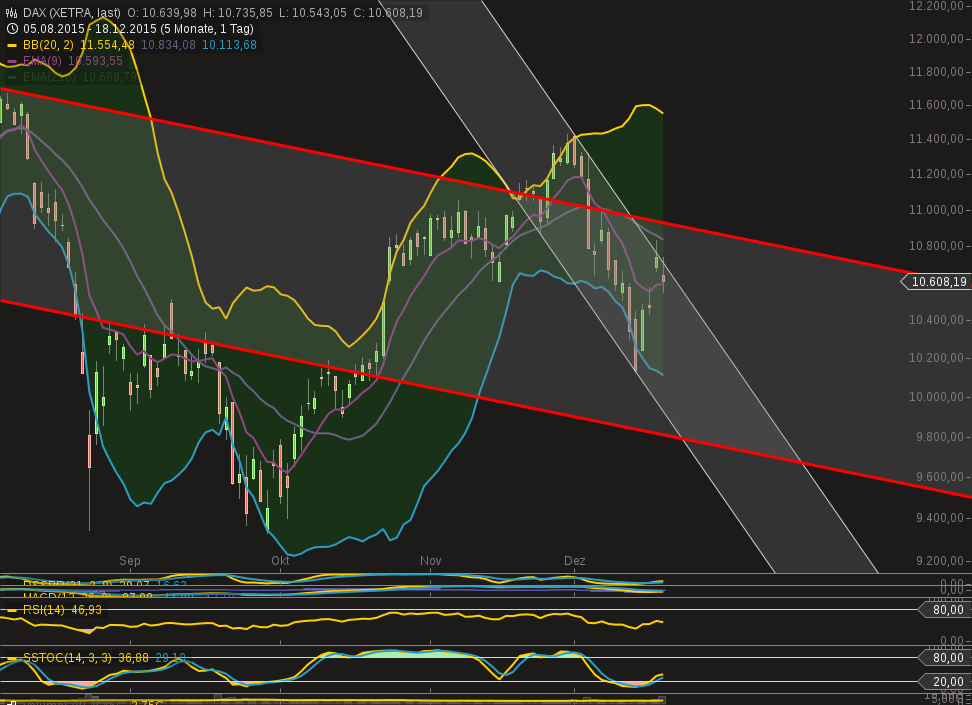Click the close price C: 10.608,19 in header
This screenshot has height=705, width=972.
(x=389, y=12)
